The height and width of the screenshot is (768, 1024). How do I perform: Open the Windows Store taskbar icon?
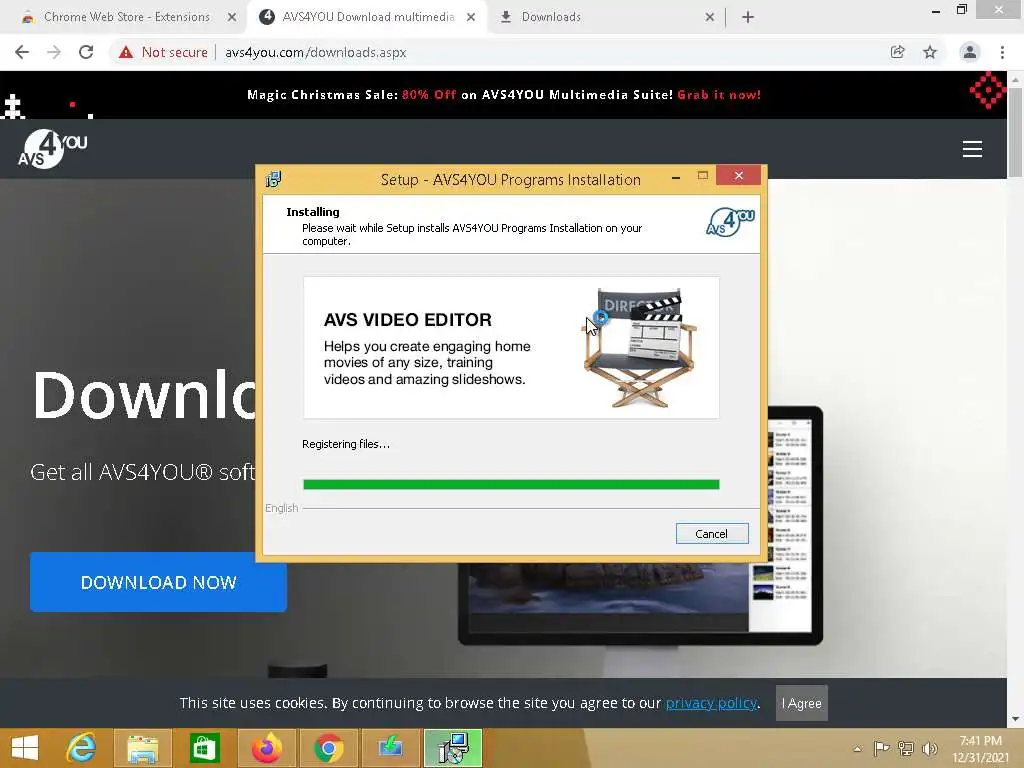coord(204,748)
